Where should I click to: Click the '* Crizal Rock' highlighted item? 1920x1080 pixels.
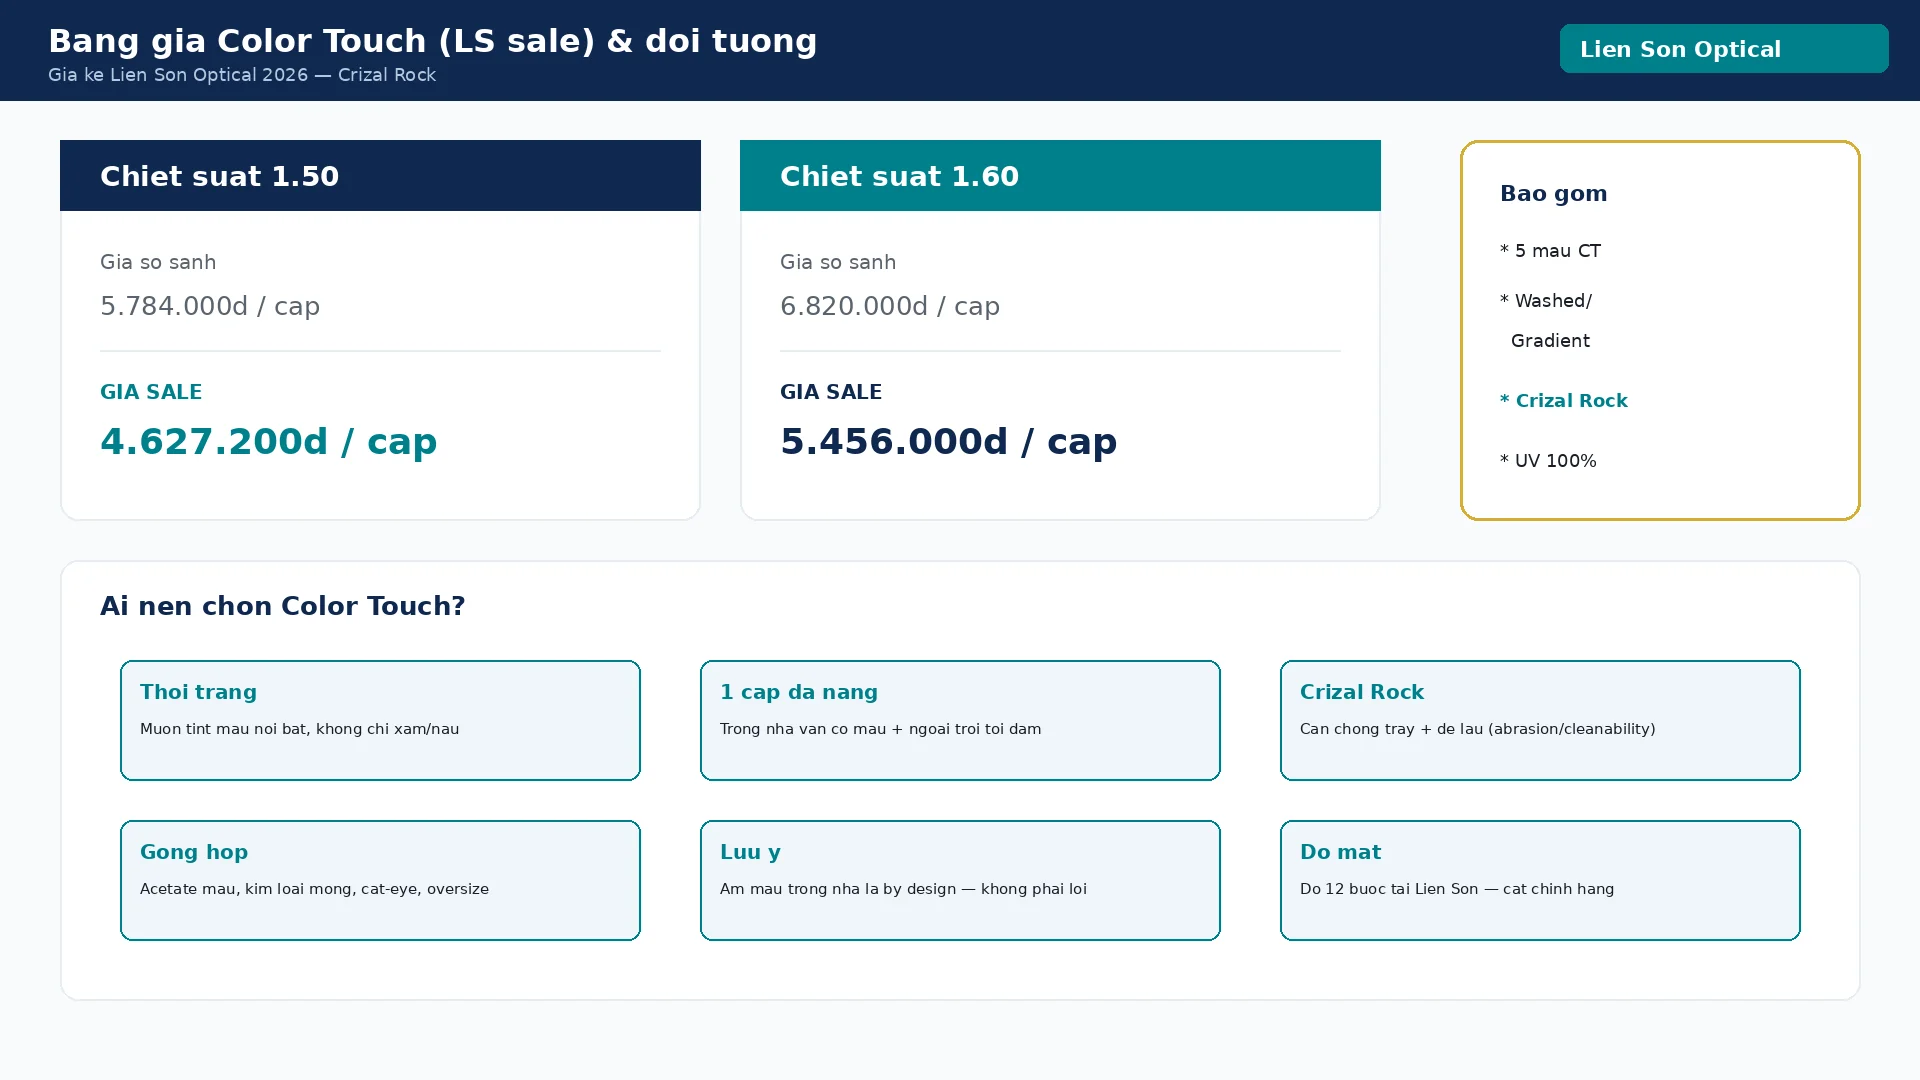[1564, 401]
